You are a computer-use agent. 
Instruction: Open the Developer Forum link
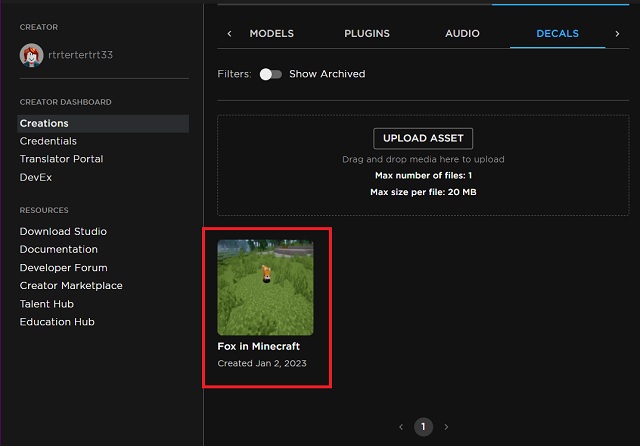63,268
